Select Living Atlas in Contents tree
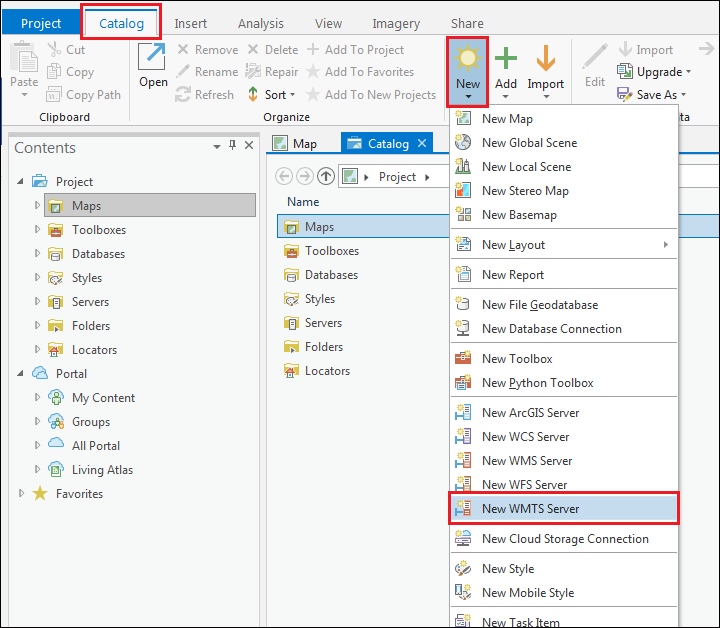This screenshot has width=720, height=628. click(x=102, y=470)
